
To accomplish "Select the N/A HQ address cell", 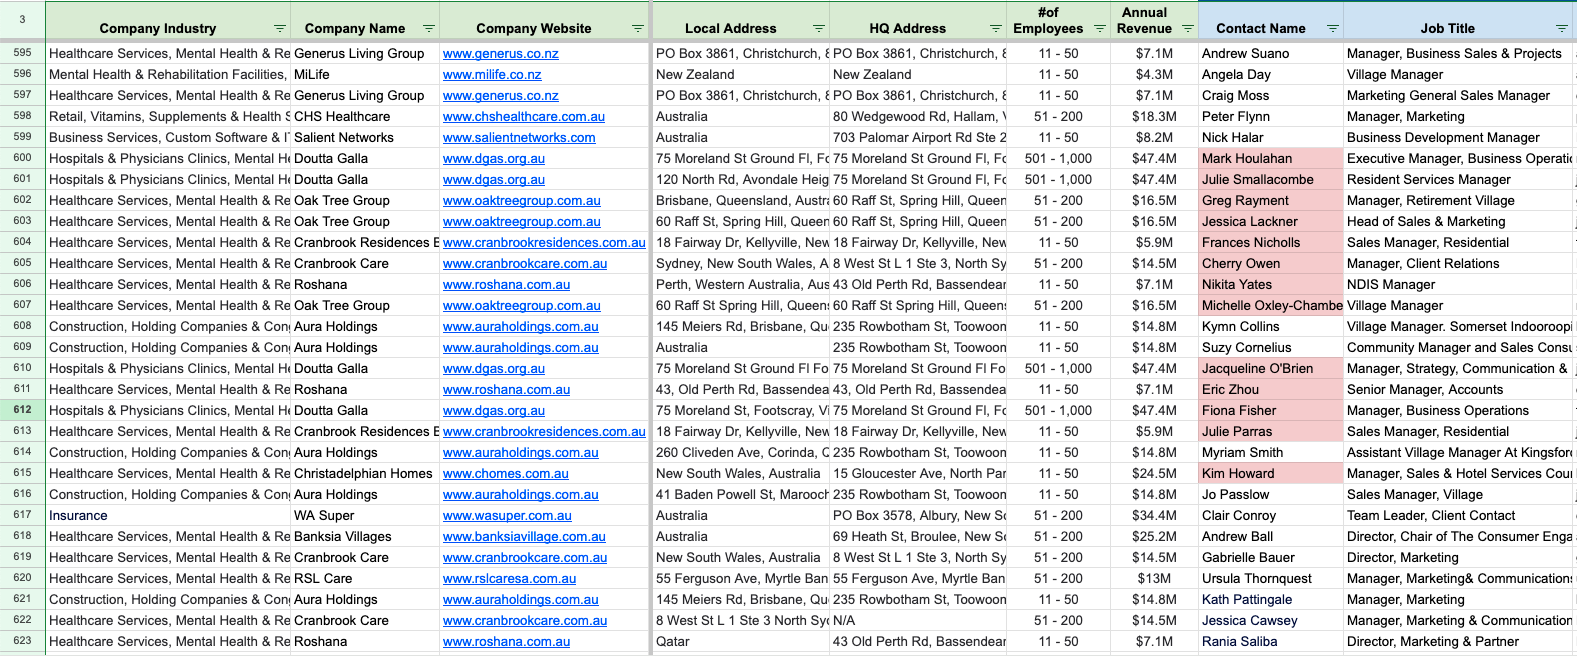I will pos(918,621).
